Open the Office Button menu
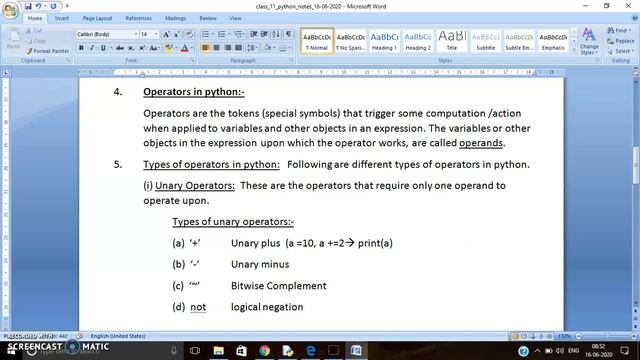The image size is (640, 360). (10, 10)
